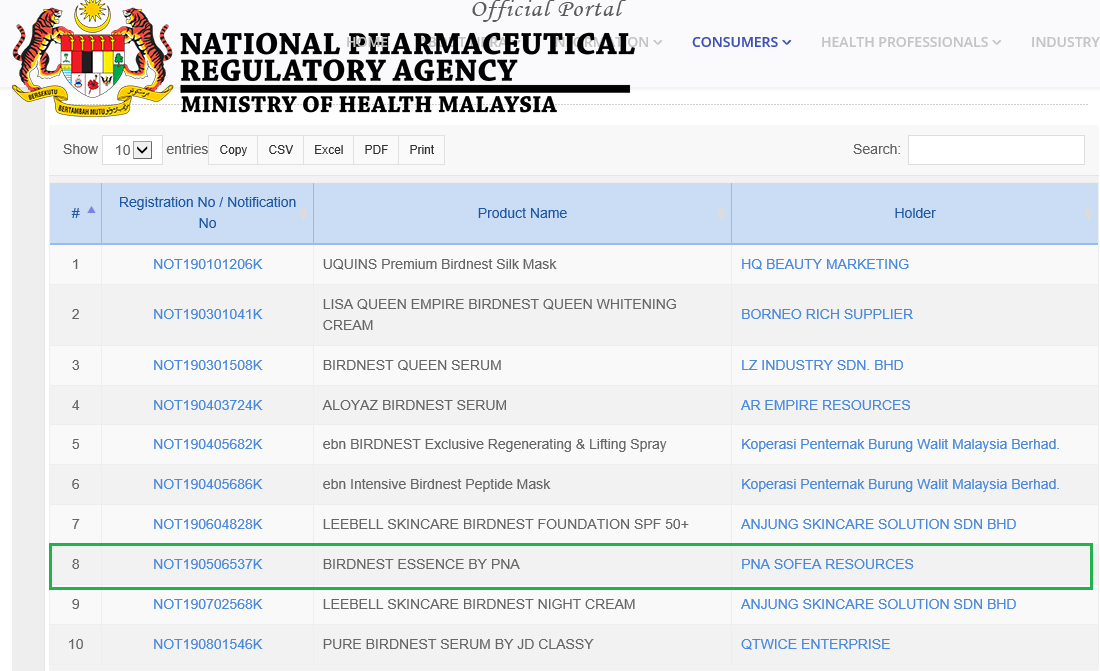Open notification NOT190702568K
The width and height of the screenshot is (1100, 671).
(x=208, y=605)
